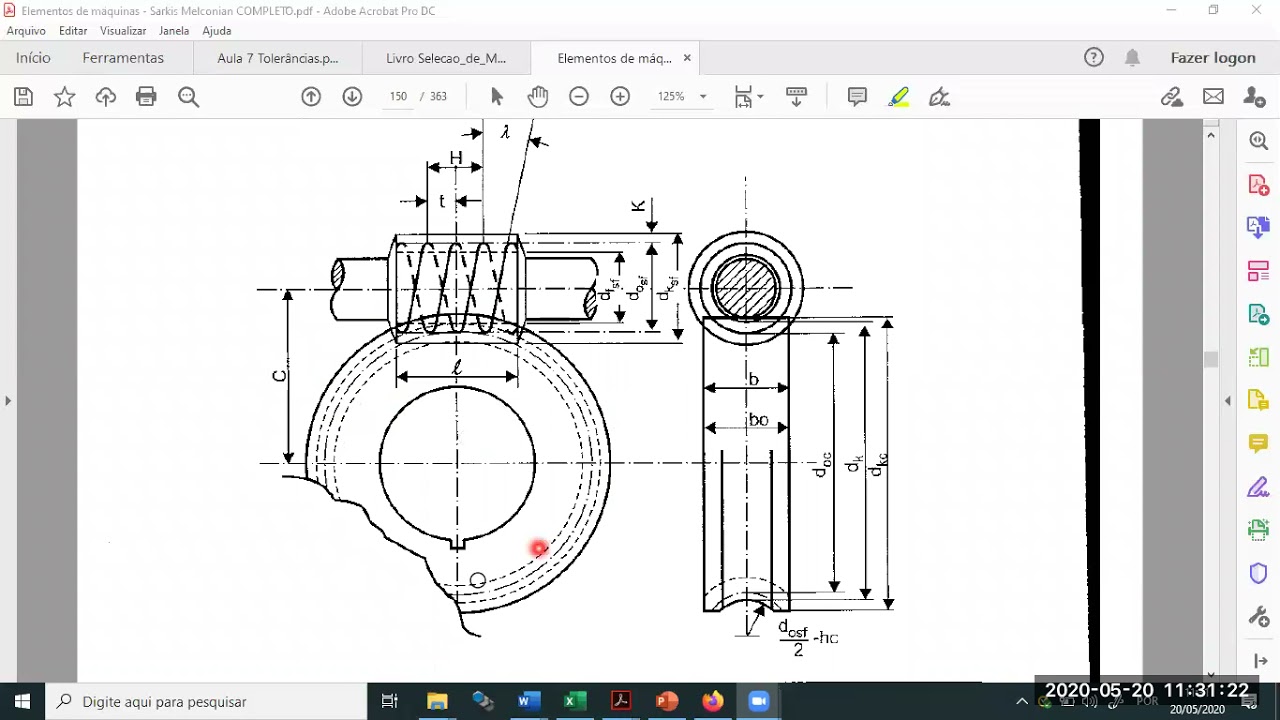Image resolution: width=1280 pixels, height=720 pixels.
Task: Go to previous page arrow
Action: pos(311,97)
